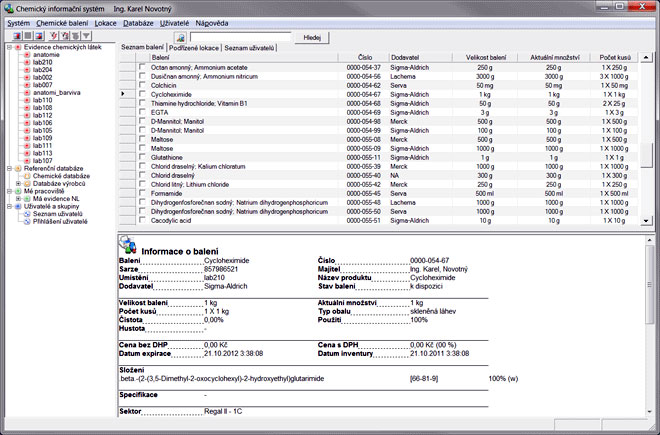
Task: Click the search icon left of search field
Action: coord(181,36)
